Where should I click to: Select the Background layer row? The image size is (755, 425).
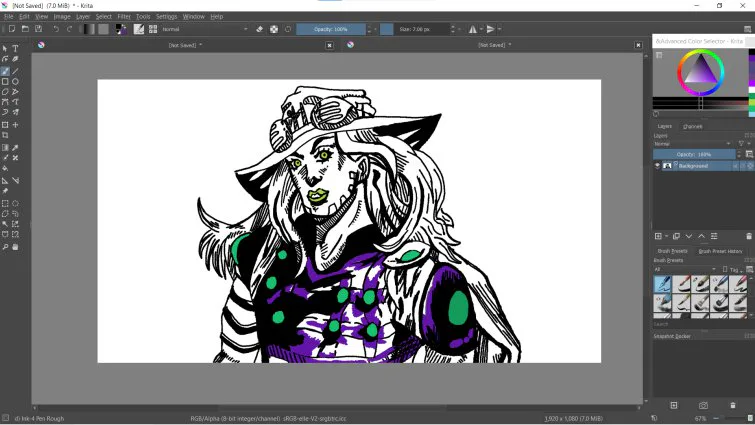tap(703, 166)
